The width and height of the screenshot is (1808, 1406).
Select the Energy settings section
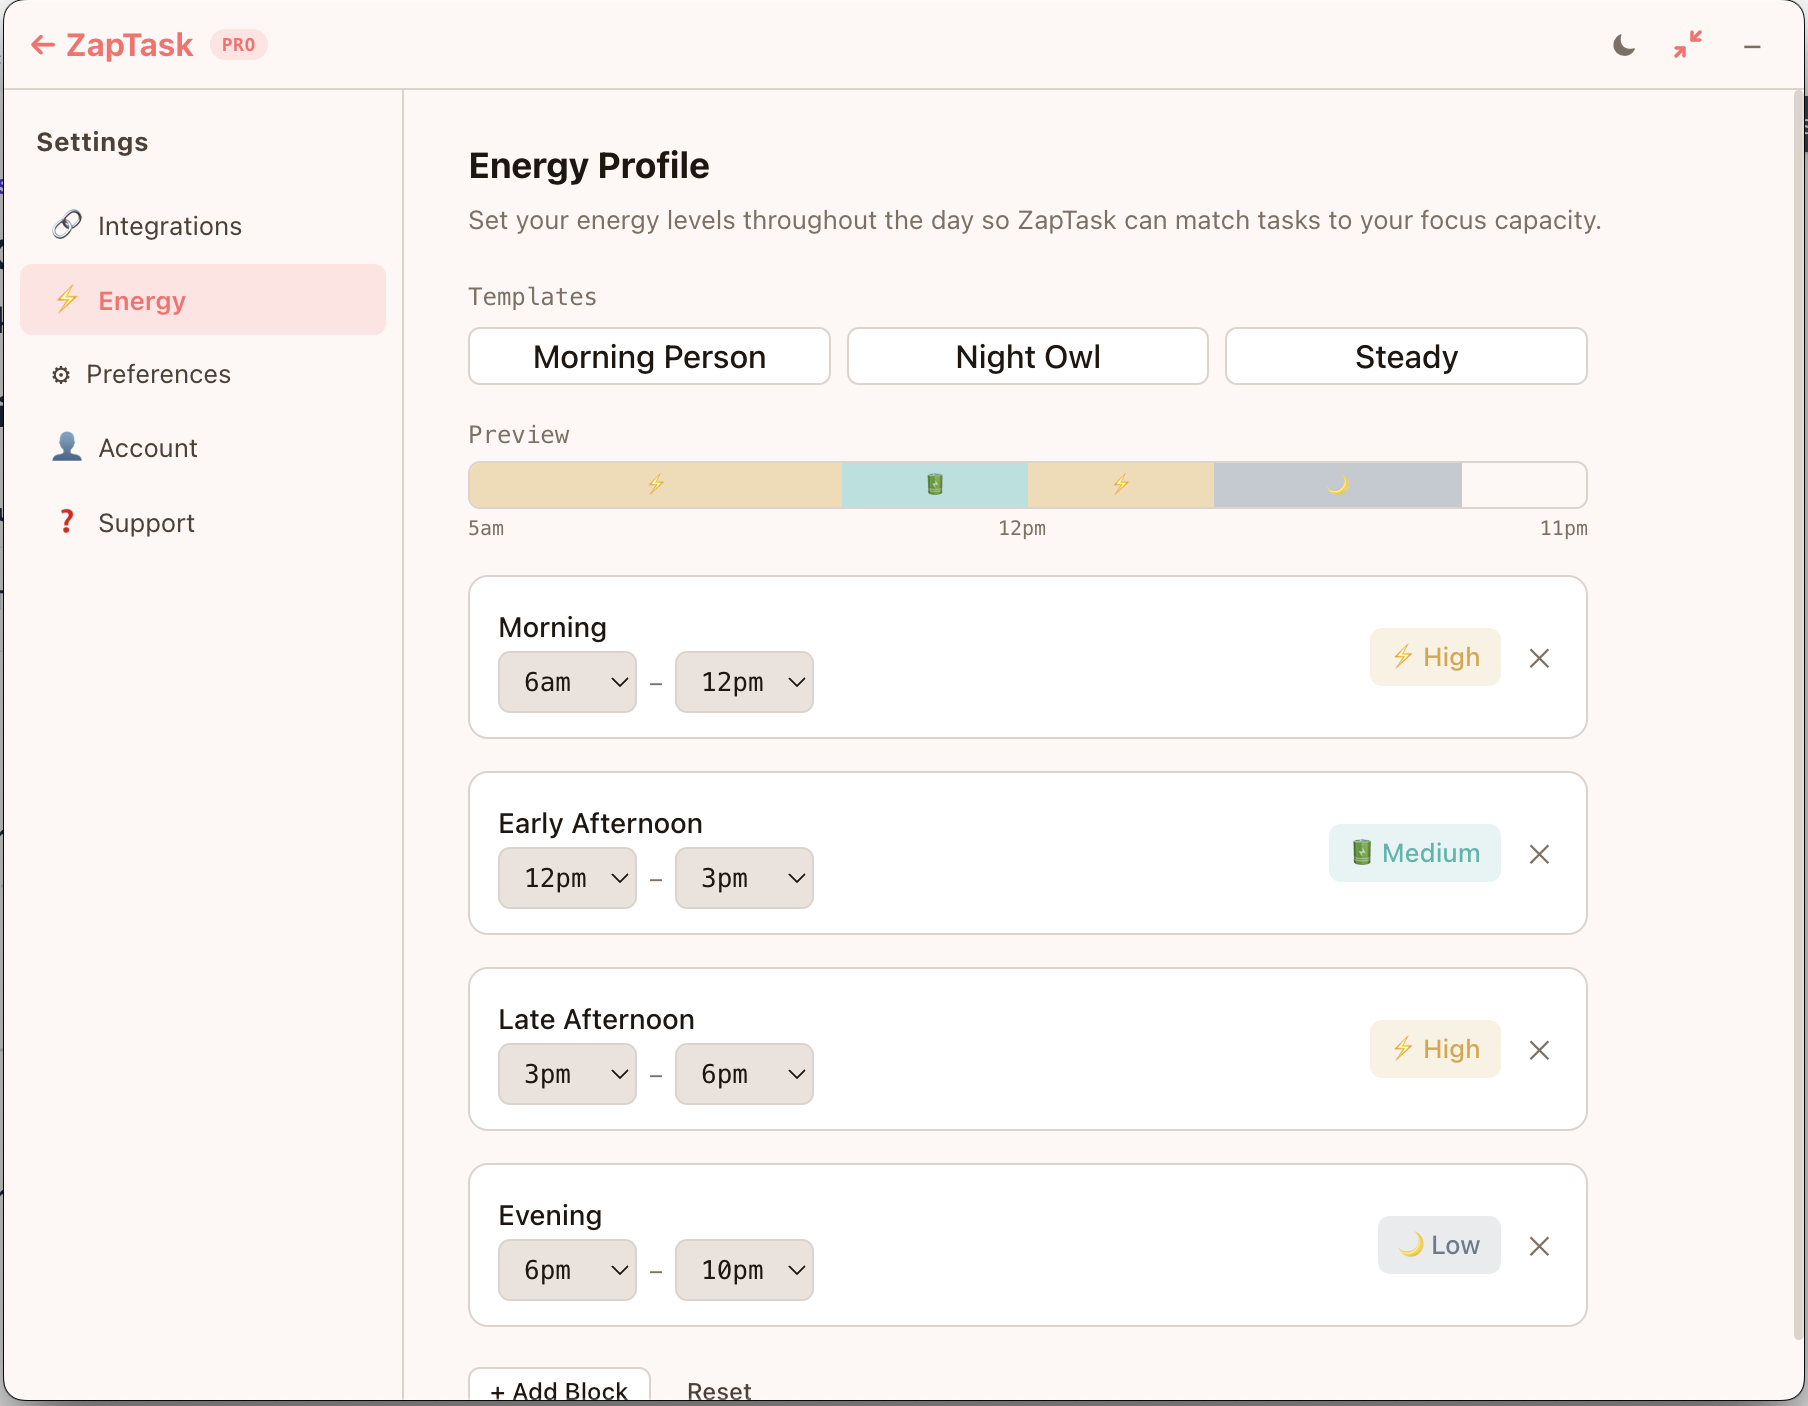203,300
